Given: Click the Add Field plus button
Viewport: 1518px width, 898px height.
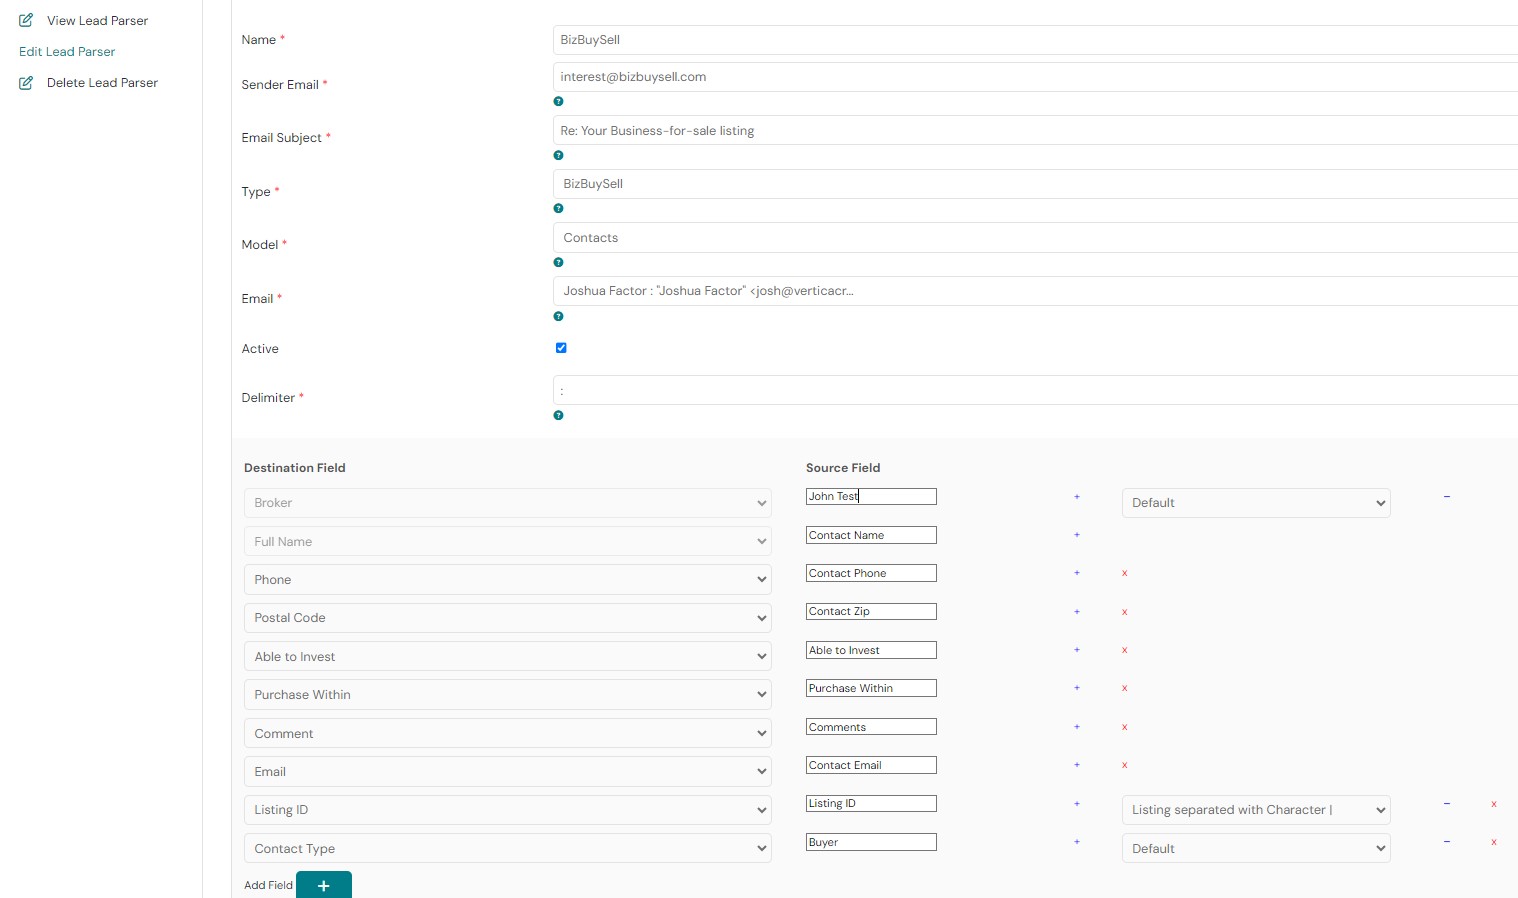Looking at the screenshot, I should click(323, 885).
